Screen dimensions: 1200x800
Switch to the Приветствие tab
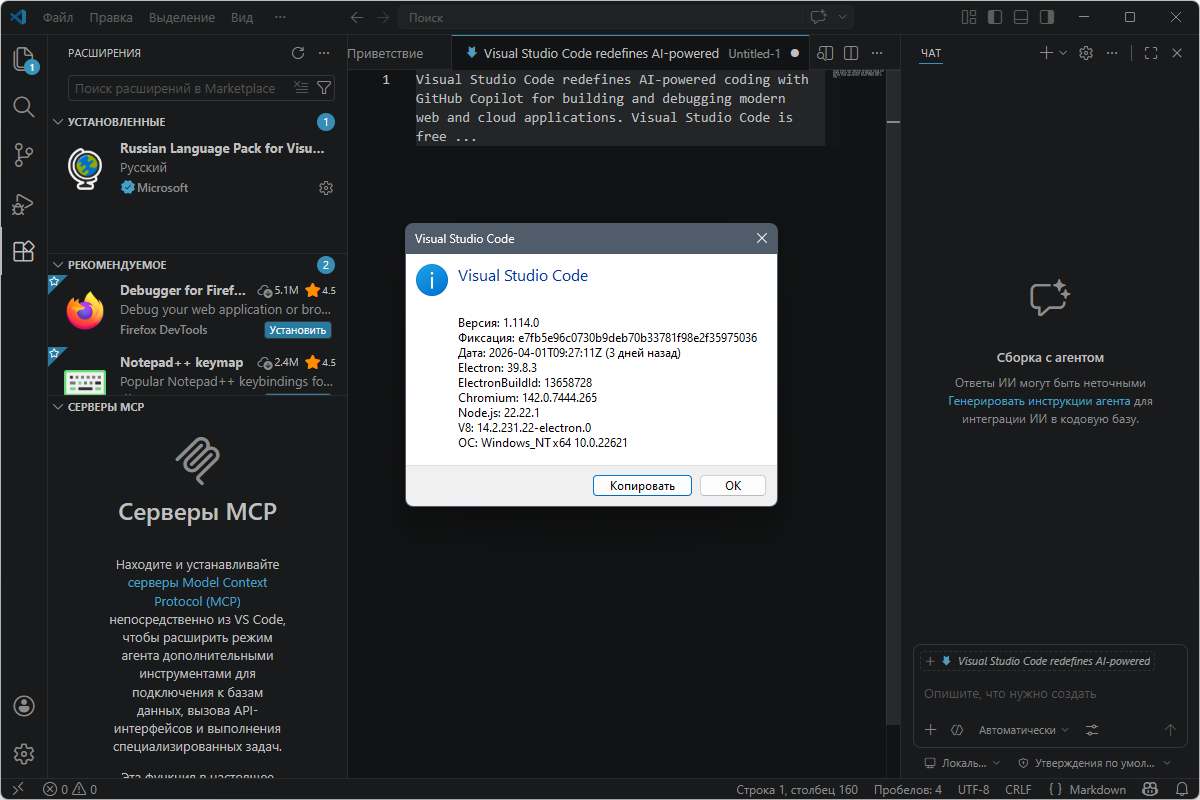[x=386, y=53]
